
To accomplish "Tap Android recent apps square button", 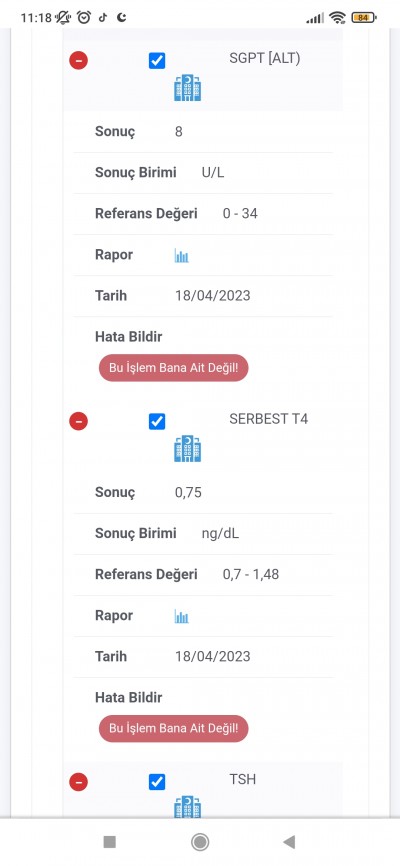I will coord(109,842).
